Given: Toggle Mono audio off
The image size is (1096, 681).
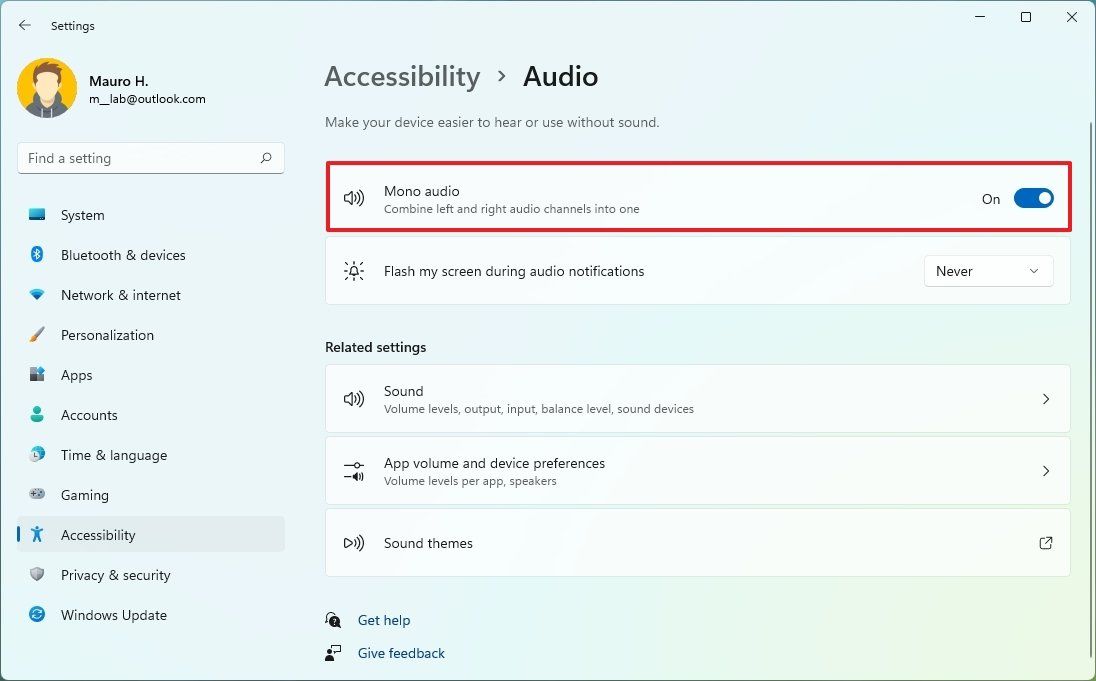Looking at the screenshot, I should click(x=1034, y=198).
